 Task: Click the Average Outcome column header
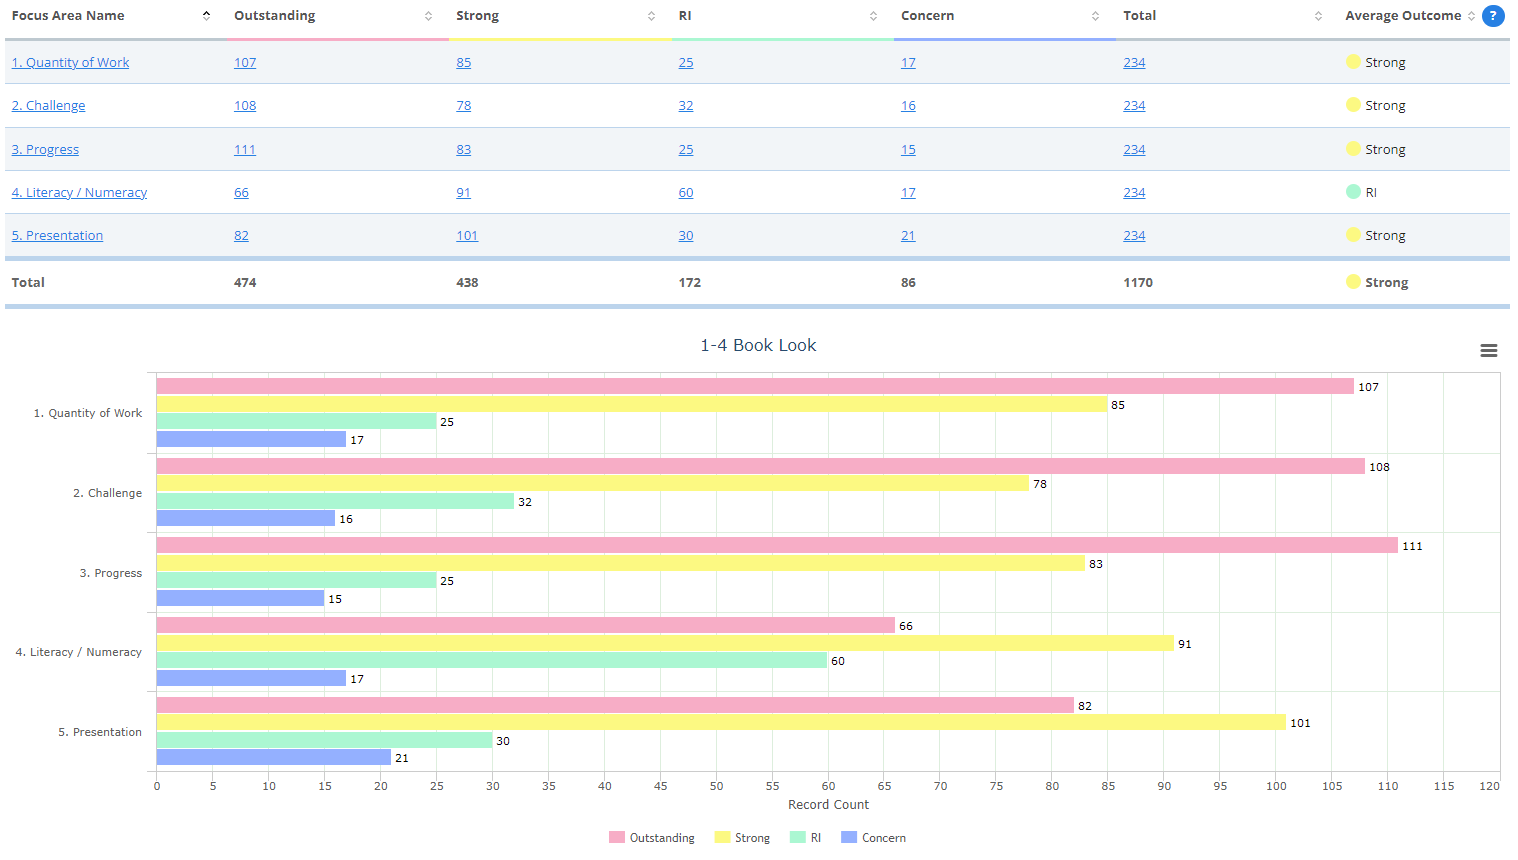click(x=1402, y=16)
